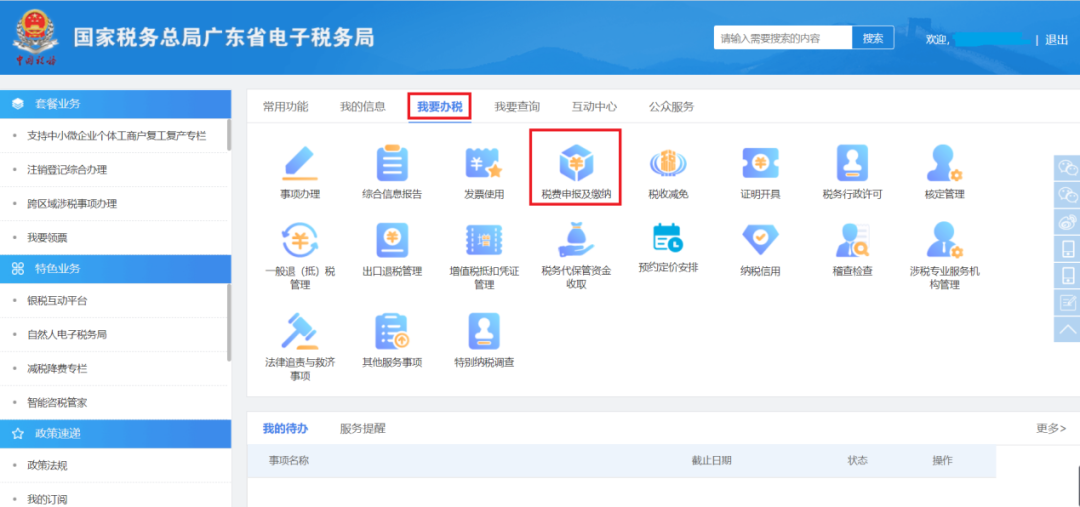Open the 特别纳税调查 icon
The height and width of the screenshot is (507, 1080).
(484, 331)
